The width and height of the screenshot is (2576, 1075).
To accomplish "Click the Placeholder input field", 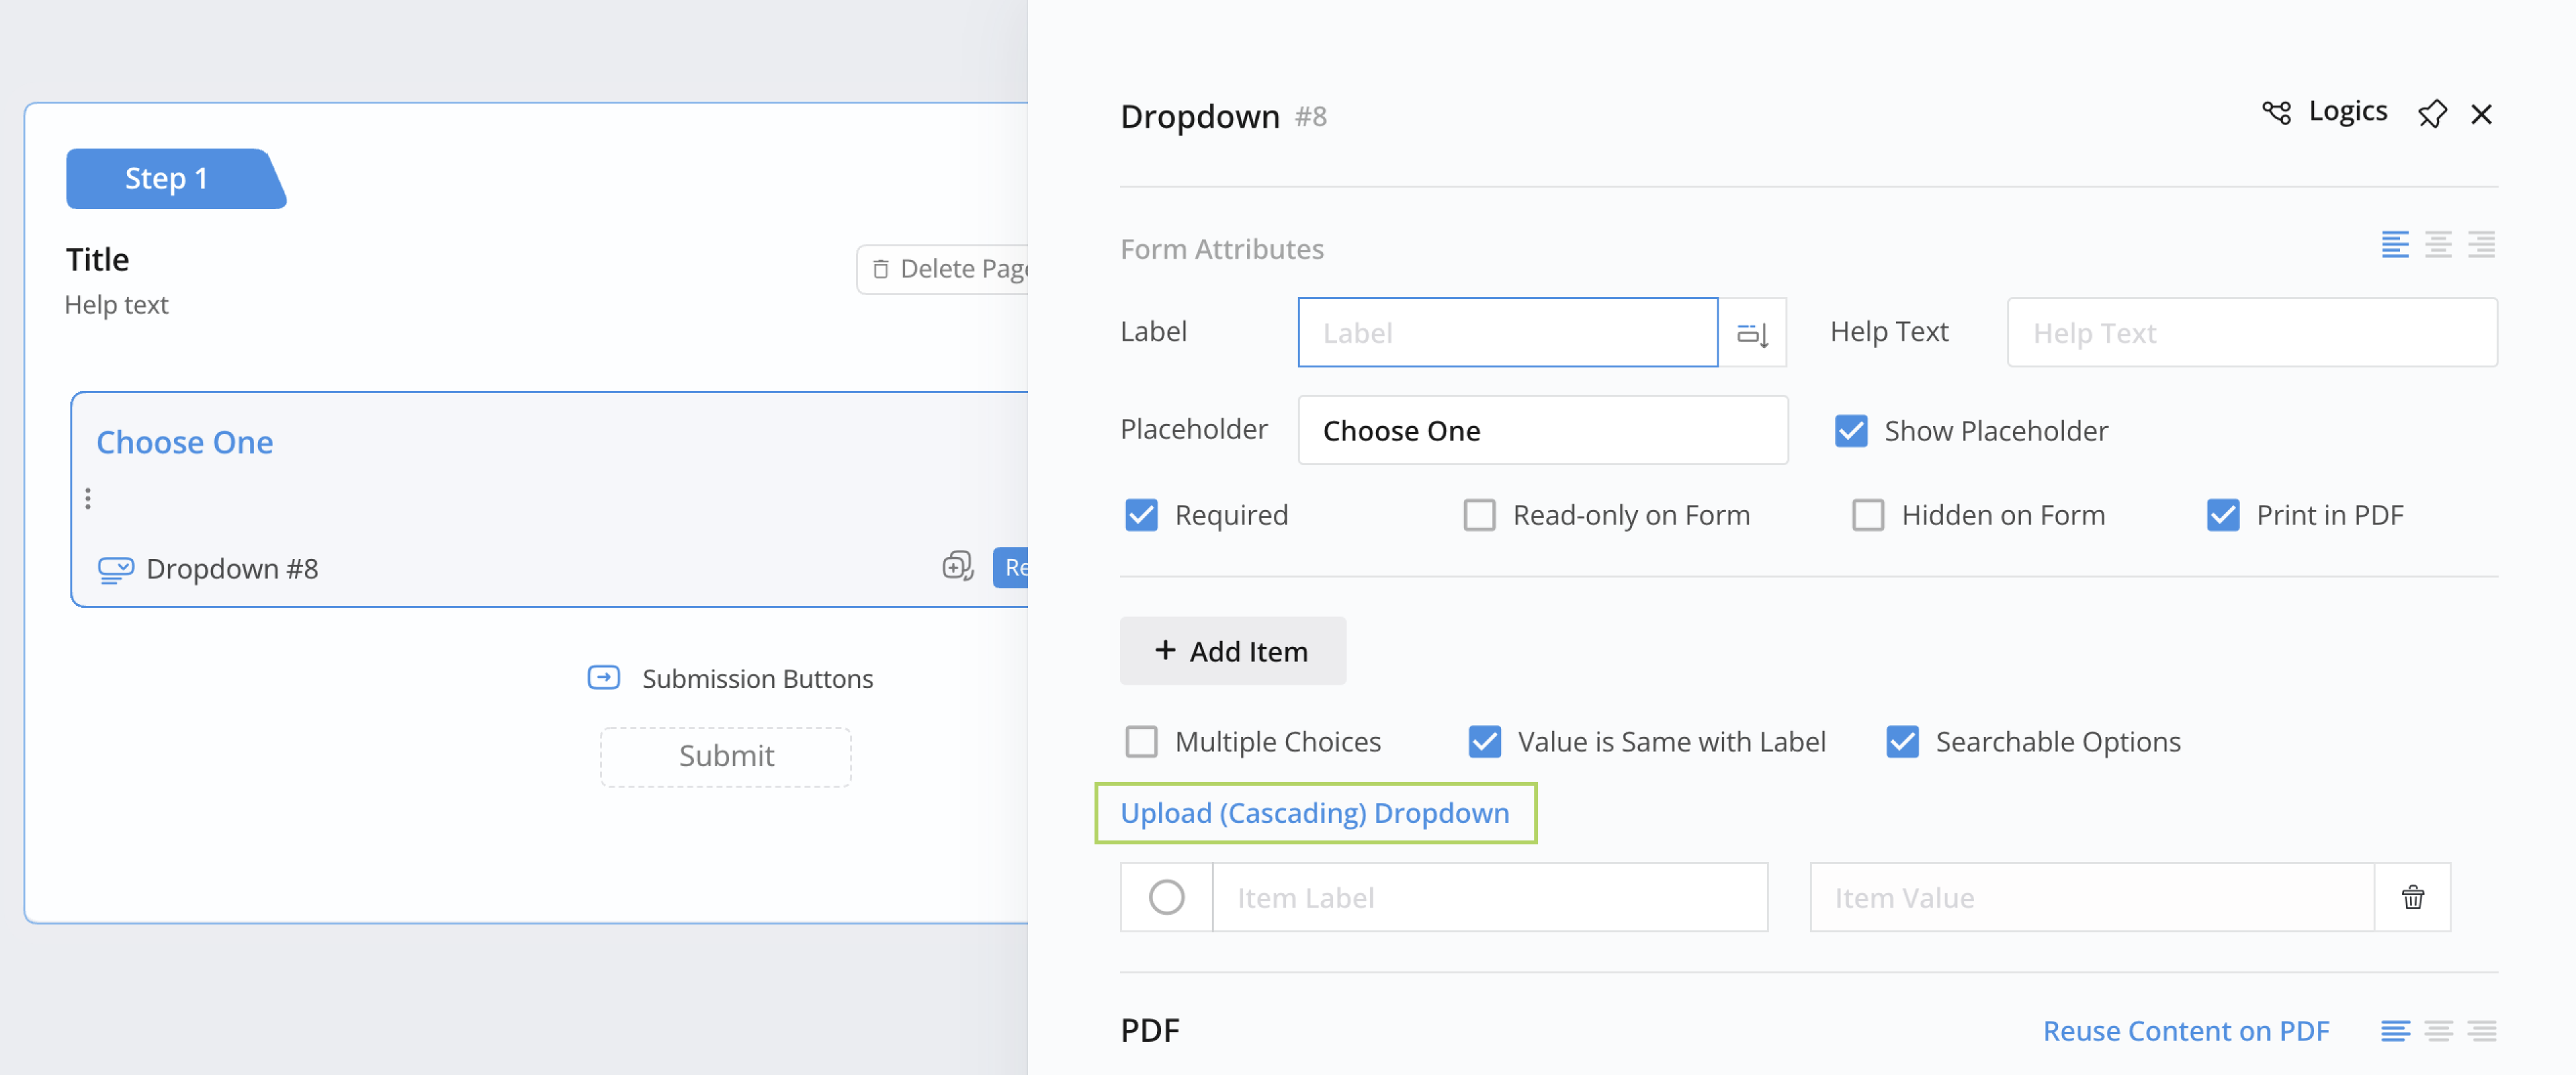I will [x=1541, y=429].
